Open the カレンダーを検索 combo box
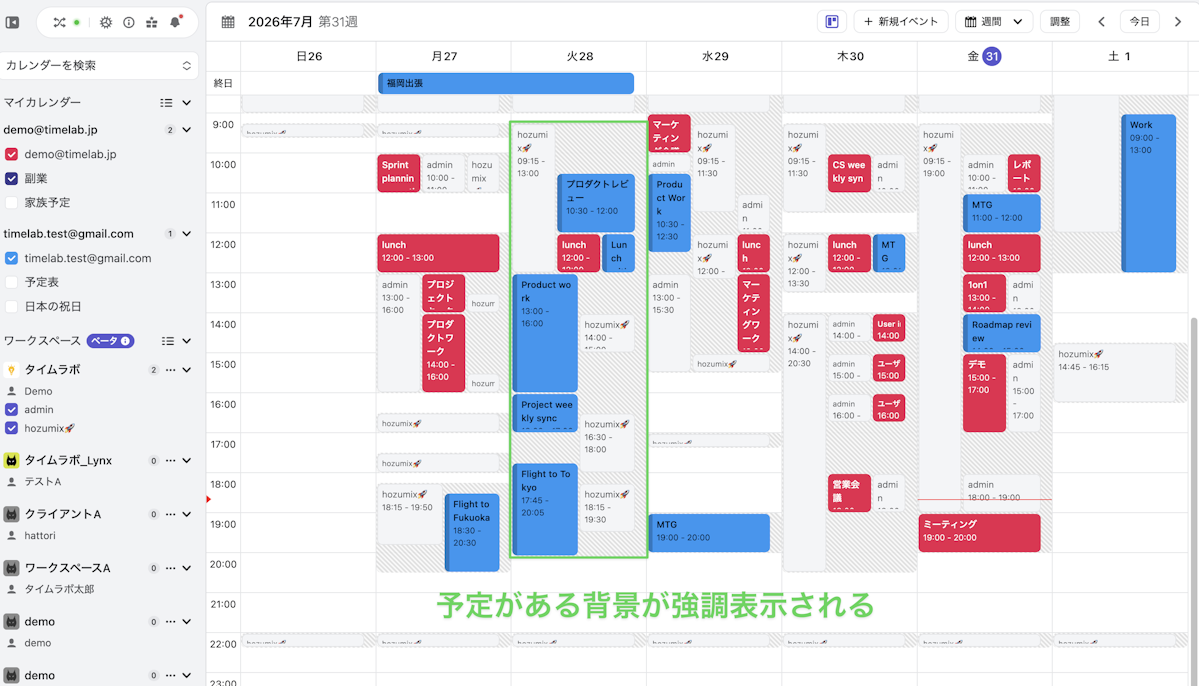 [x=99, y=66]
